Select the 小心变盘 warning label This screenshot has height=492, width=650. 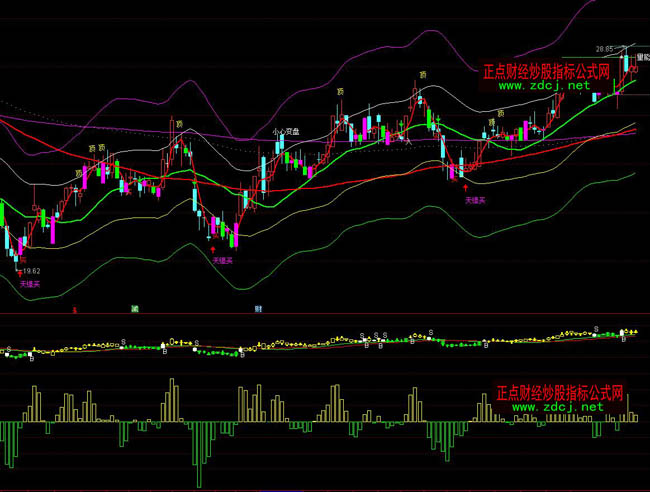tap(285, 132)
